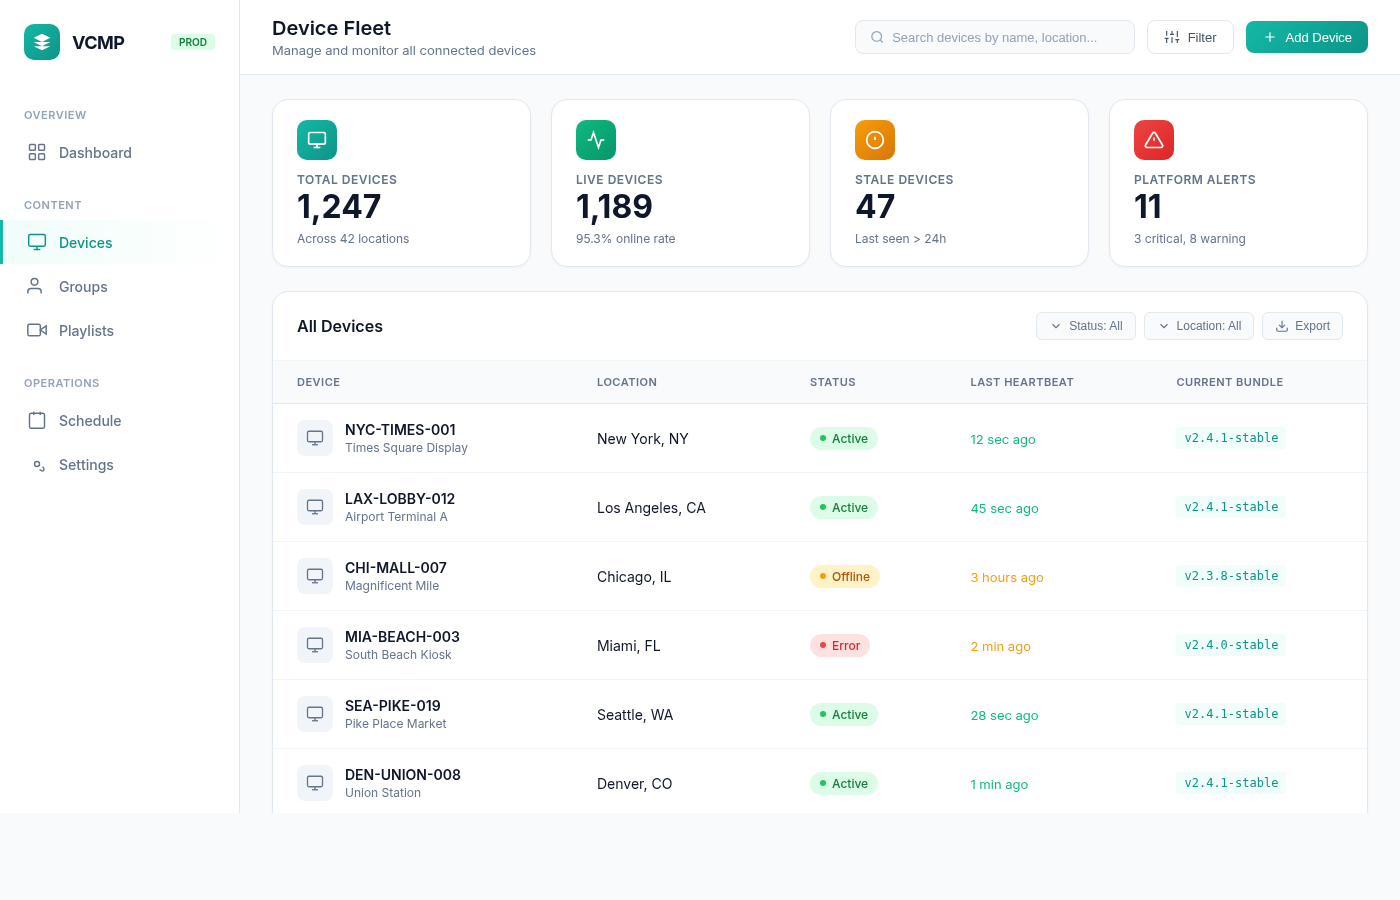Open Settings via the gear icon
This screenshot has width=1400, height=900.
[x=36, y=464]
